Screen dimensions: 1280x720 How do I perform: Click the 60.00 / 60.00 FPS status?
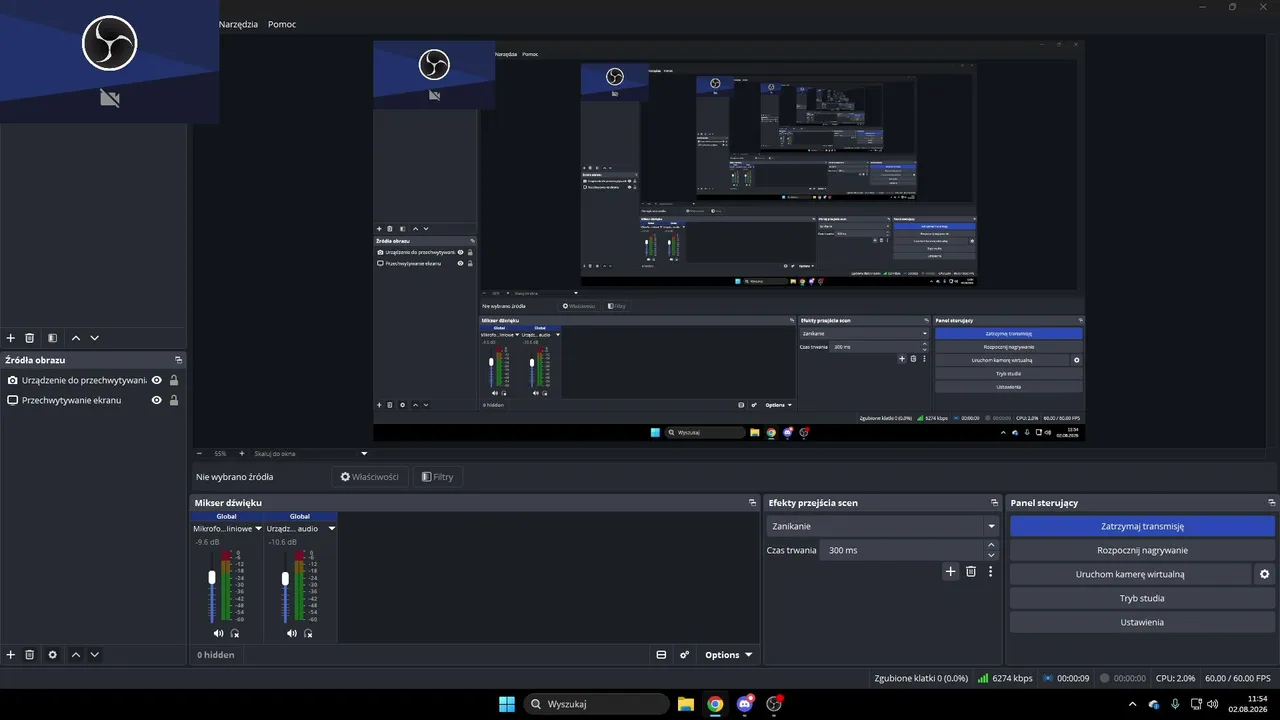tap(1238, 678)
